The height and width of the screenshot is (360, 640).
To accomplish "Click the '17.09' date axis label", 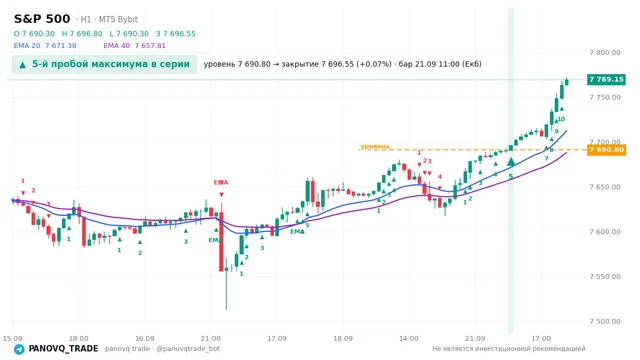I will 277,338.
